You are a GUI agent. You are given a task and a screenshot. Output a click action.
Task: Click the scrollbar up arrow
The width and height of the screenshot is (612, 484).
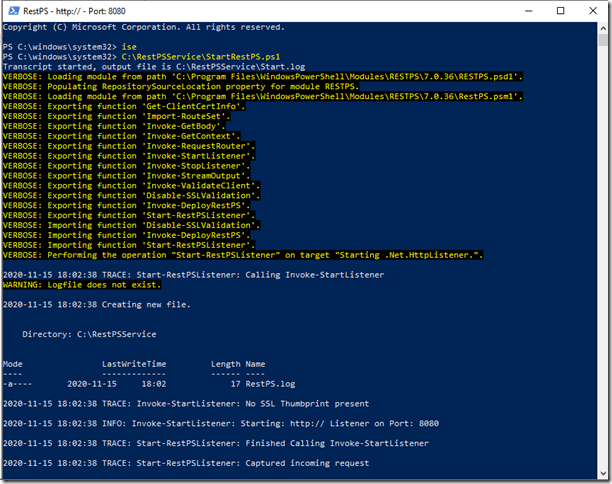tap(603, 27)
